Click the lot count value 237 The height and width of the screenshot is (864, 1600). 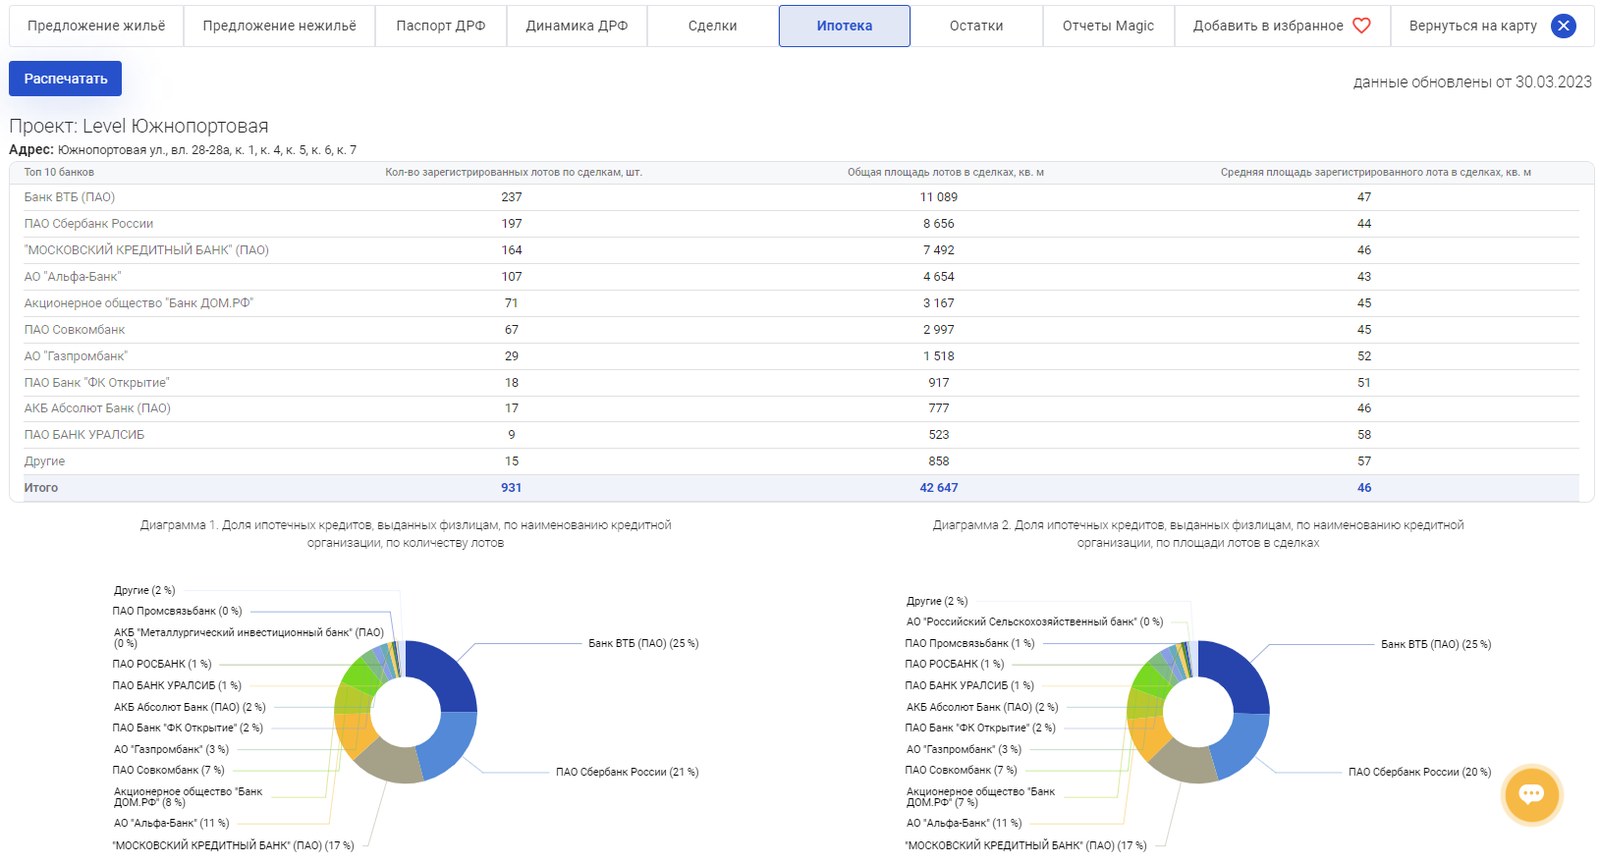pyautogui.click(x=512, y=197)
